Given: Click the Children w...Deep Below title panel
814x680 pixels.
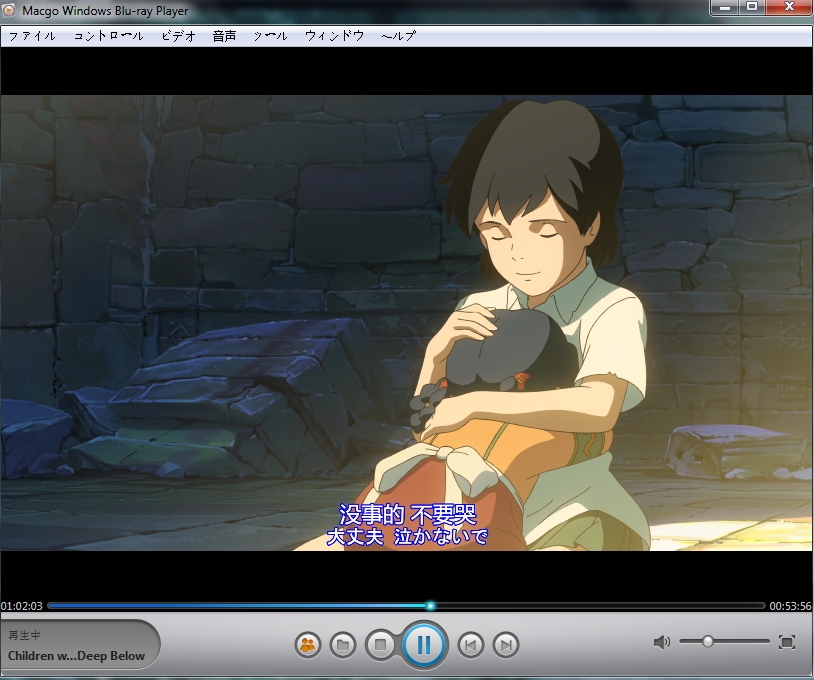Looking at the screenshot, I should (77, 656).
